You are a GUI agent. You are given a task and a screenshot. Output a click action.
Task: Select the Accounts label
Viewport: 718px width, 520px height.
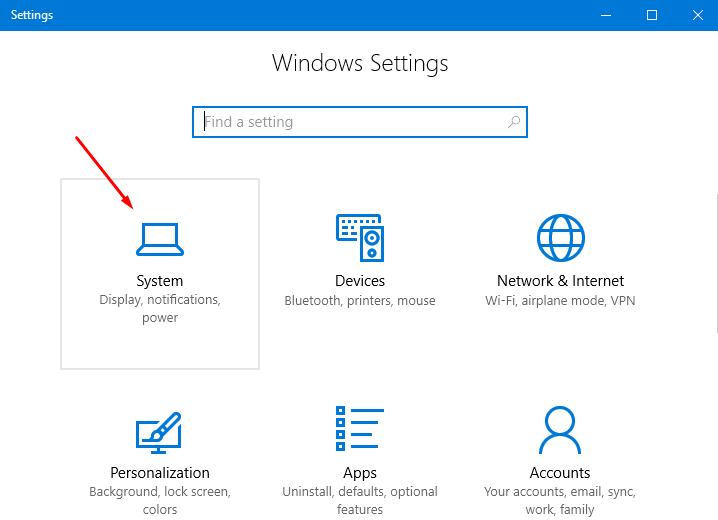point(560,472)
